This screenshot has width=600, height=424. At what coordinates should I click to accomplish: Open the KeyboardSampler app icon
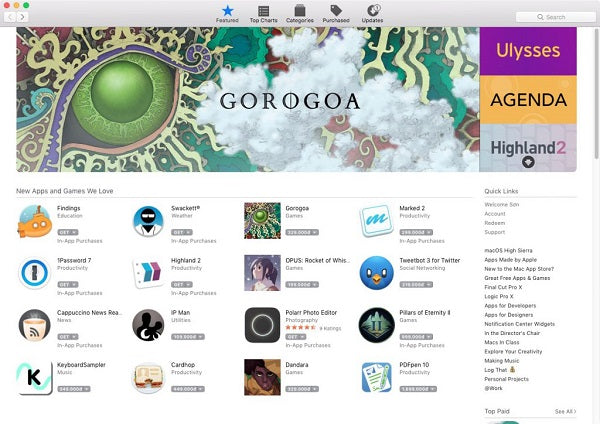35,377
